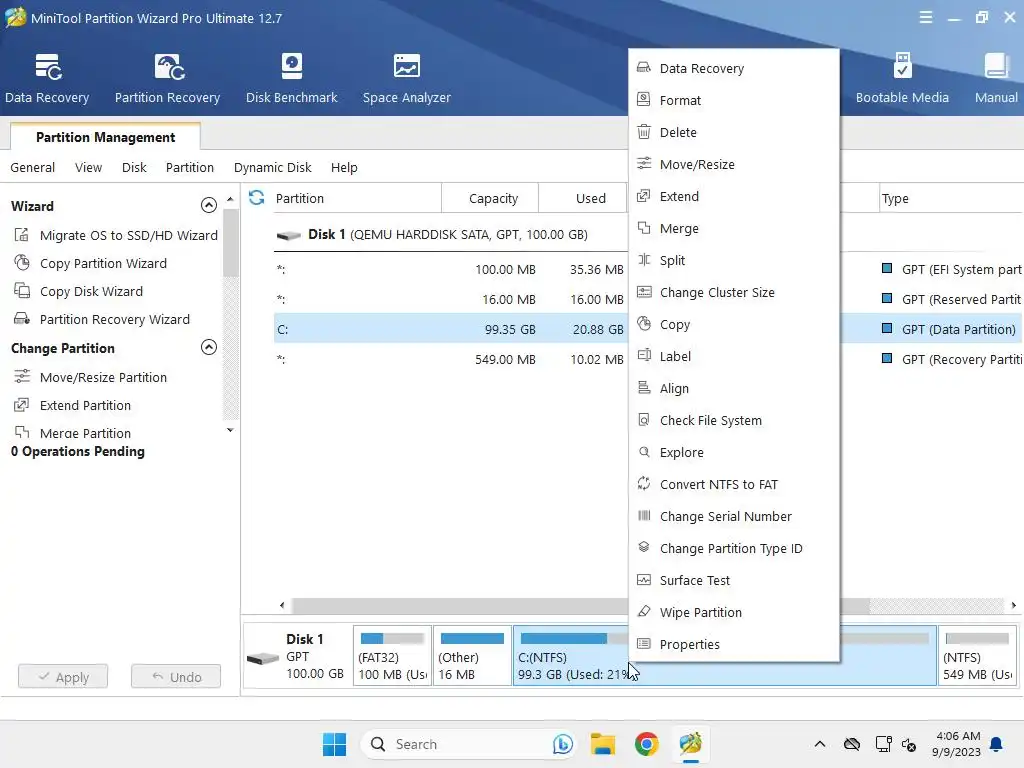This screenshot has height=768, width=1024.
Task: Collapse the Change Partition section
Action: 208,347
